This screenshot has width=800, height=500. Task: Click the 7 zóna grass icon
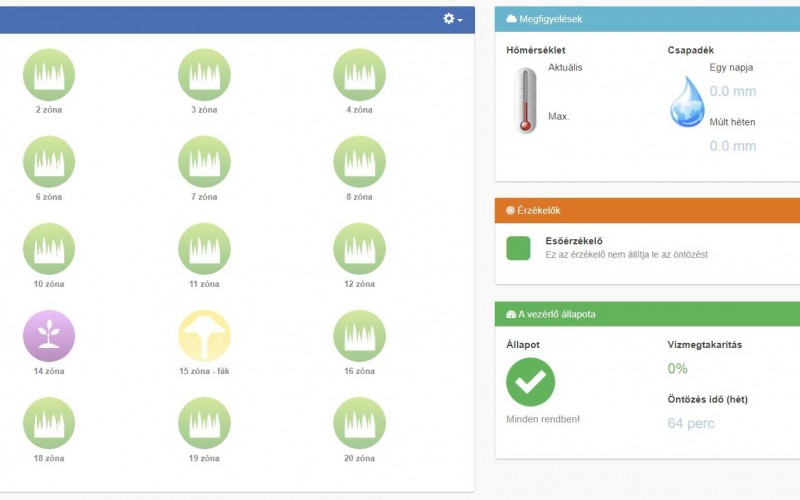[204, 161]
